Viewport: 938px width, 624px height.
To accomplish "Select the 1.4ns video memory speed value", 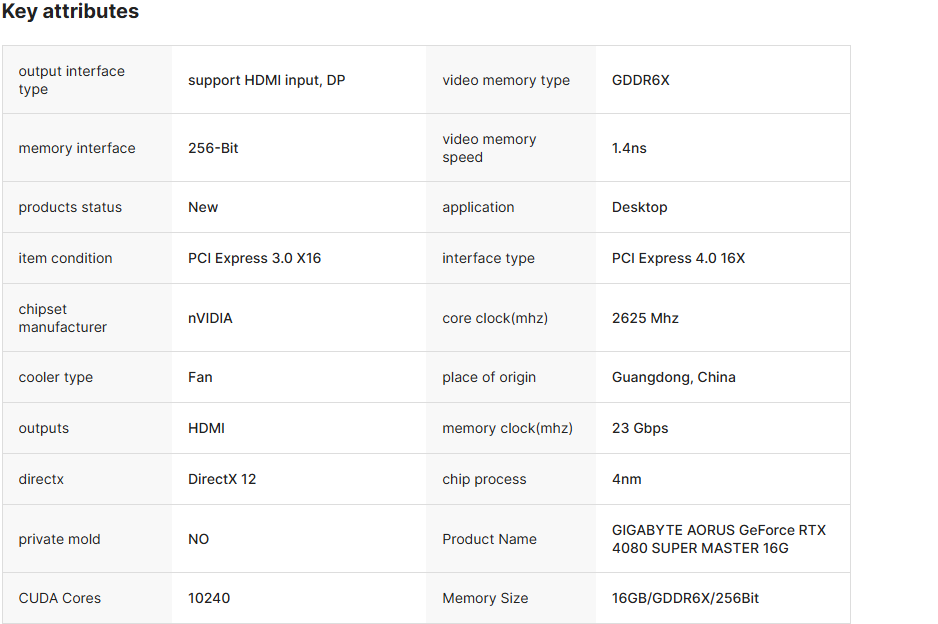I will [x=629, y=148].
